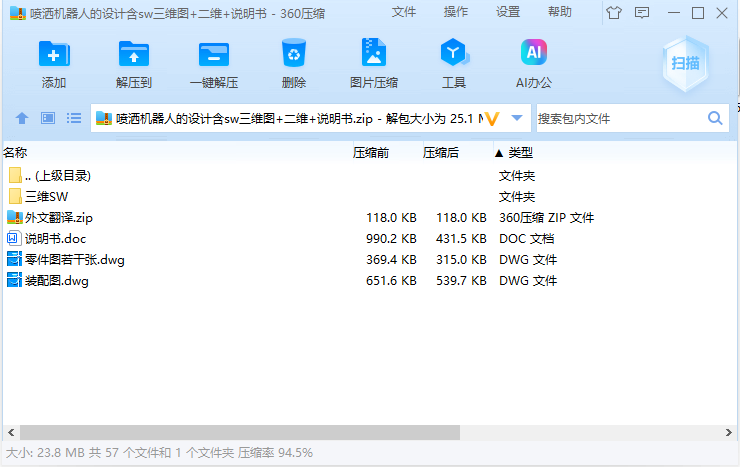The height and width of the screenshot is (467, 740).
Task: Click the right scroll arrow
Action: [728, 432]
